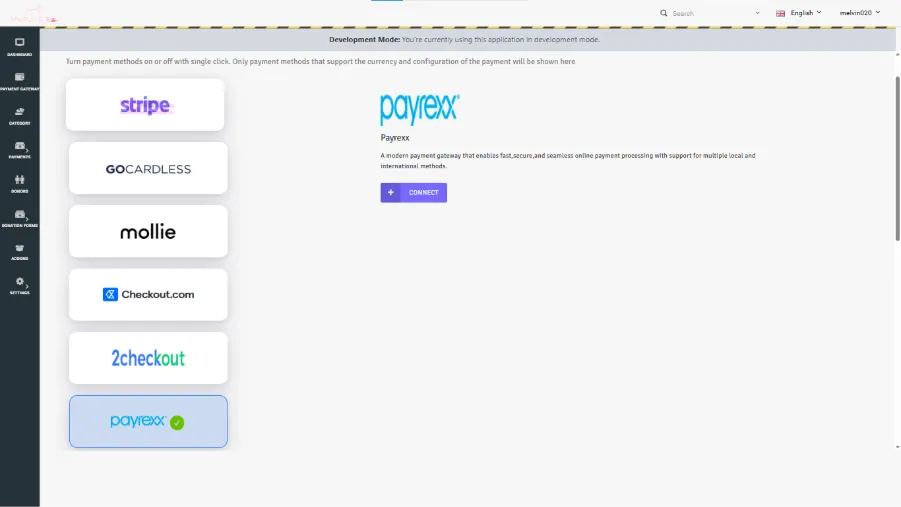Select the Mollie payment method card
This screenshot has height=507, width=901.
(x=148, y=231)
